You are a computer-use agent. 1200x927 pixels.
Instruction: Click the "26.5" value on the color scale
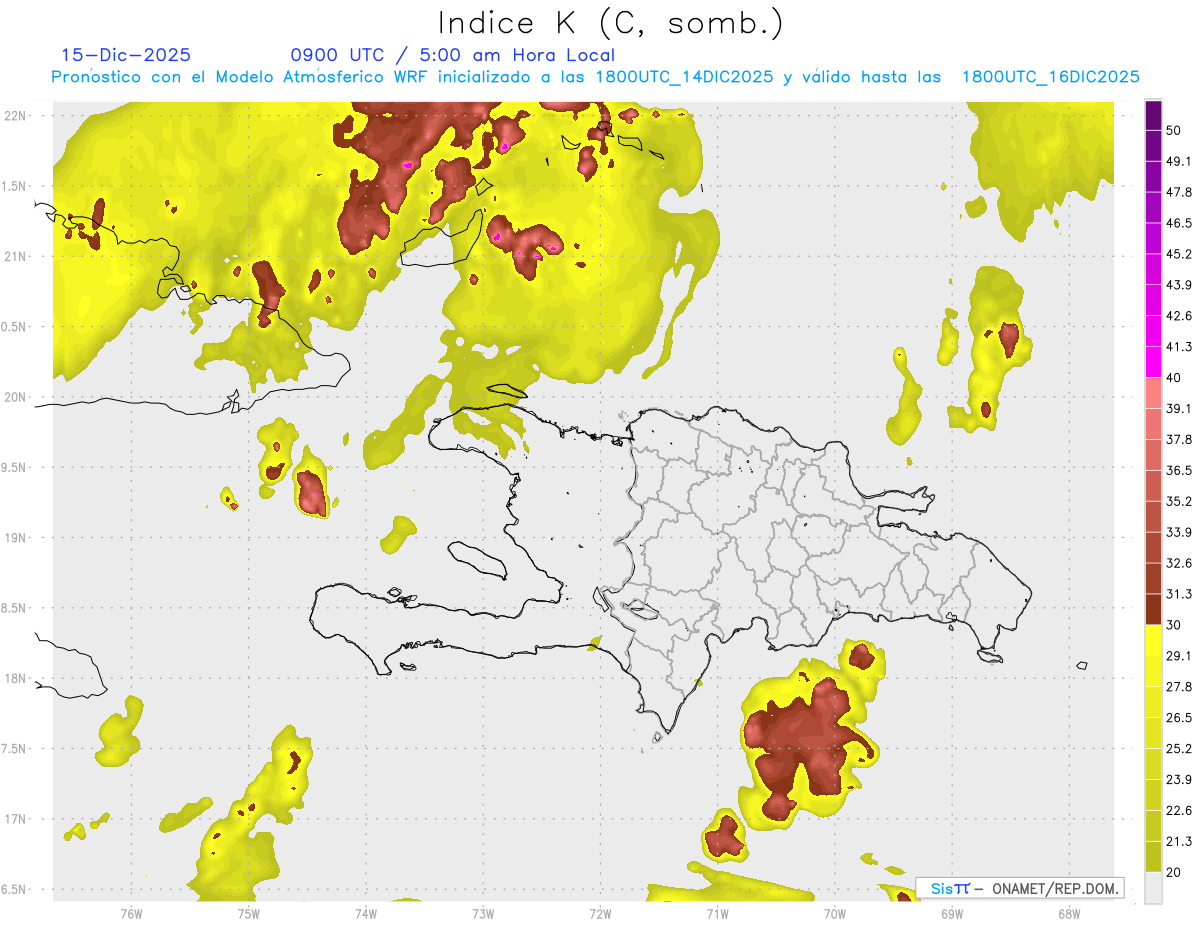pyautogui.click(x=1179, y=718)
